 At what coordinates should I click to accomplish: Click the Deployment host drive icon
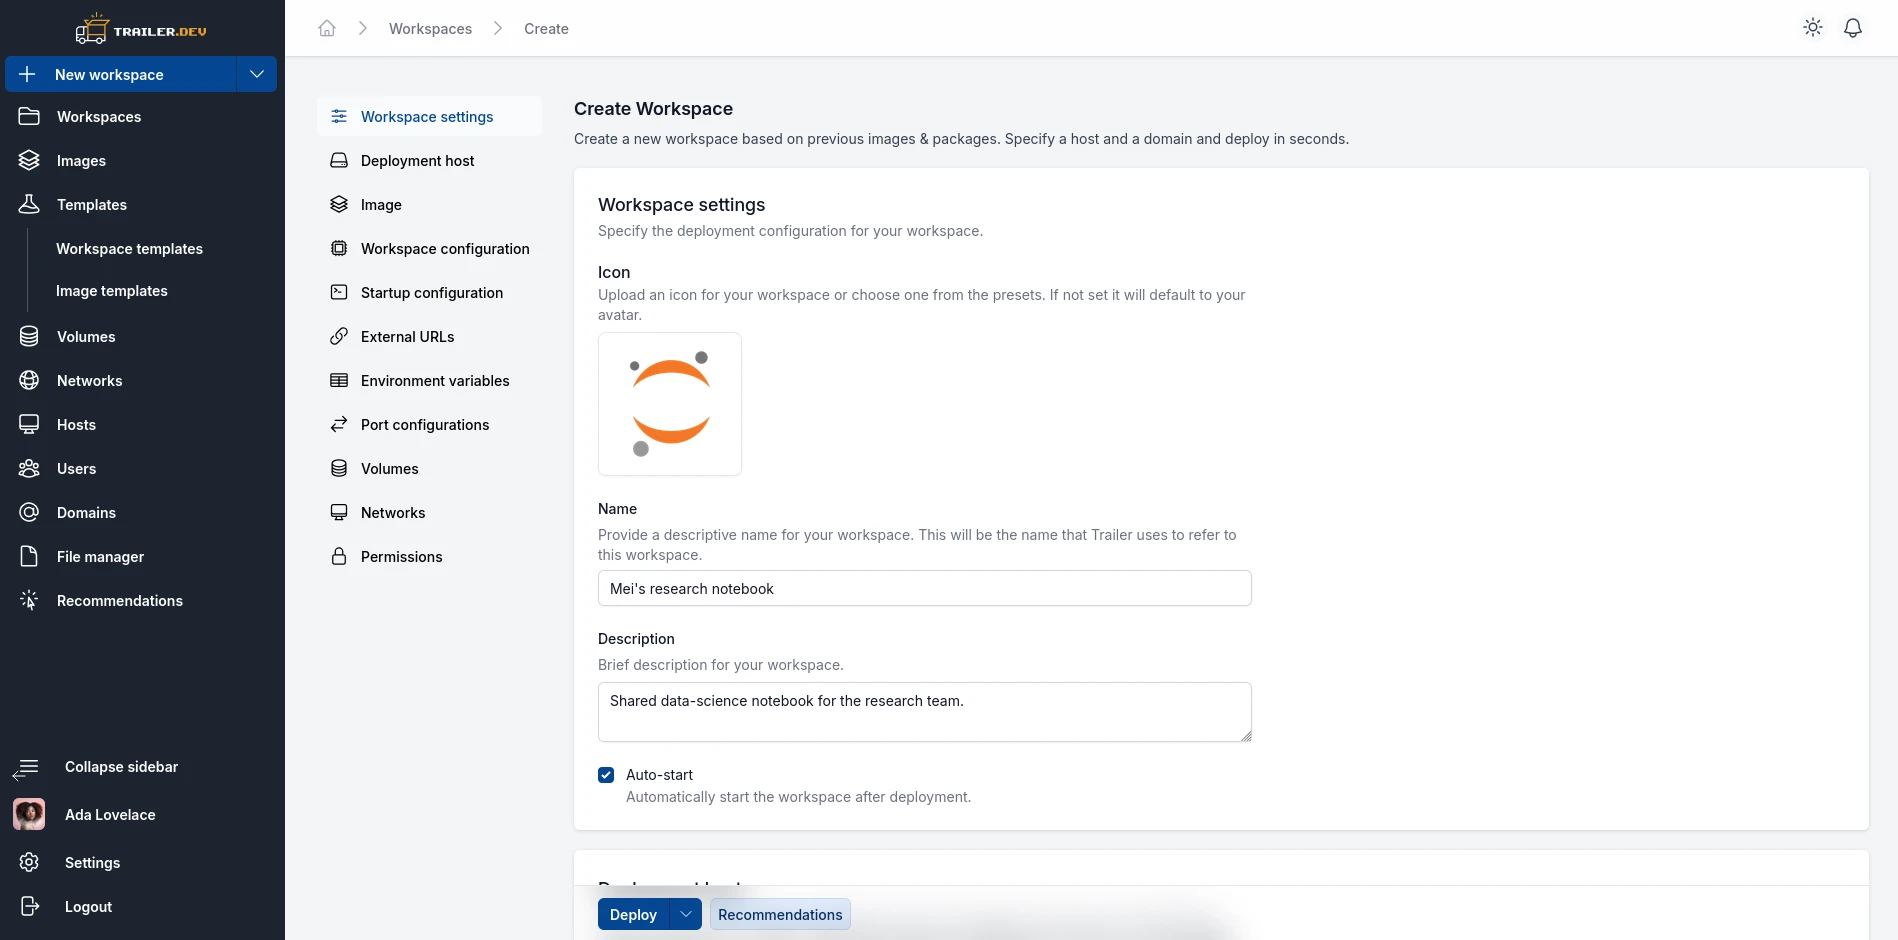pyautogui.click(x=339, y=160)
